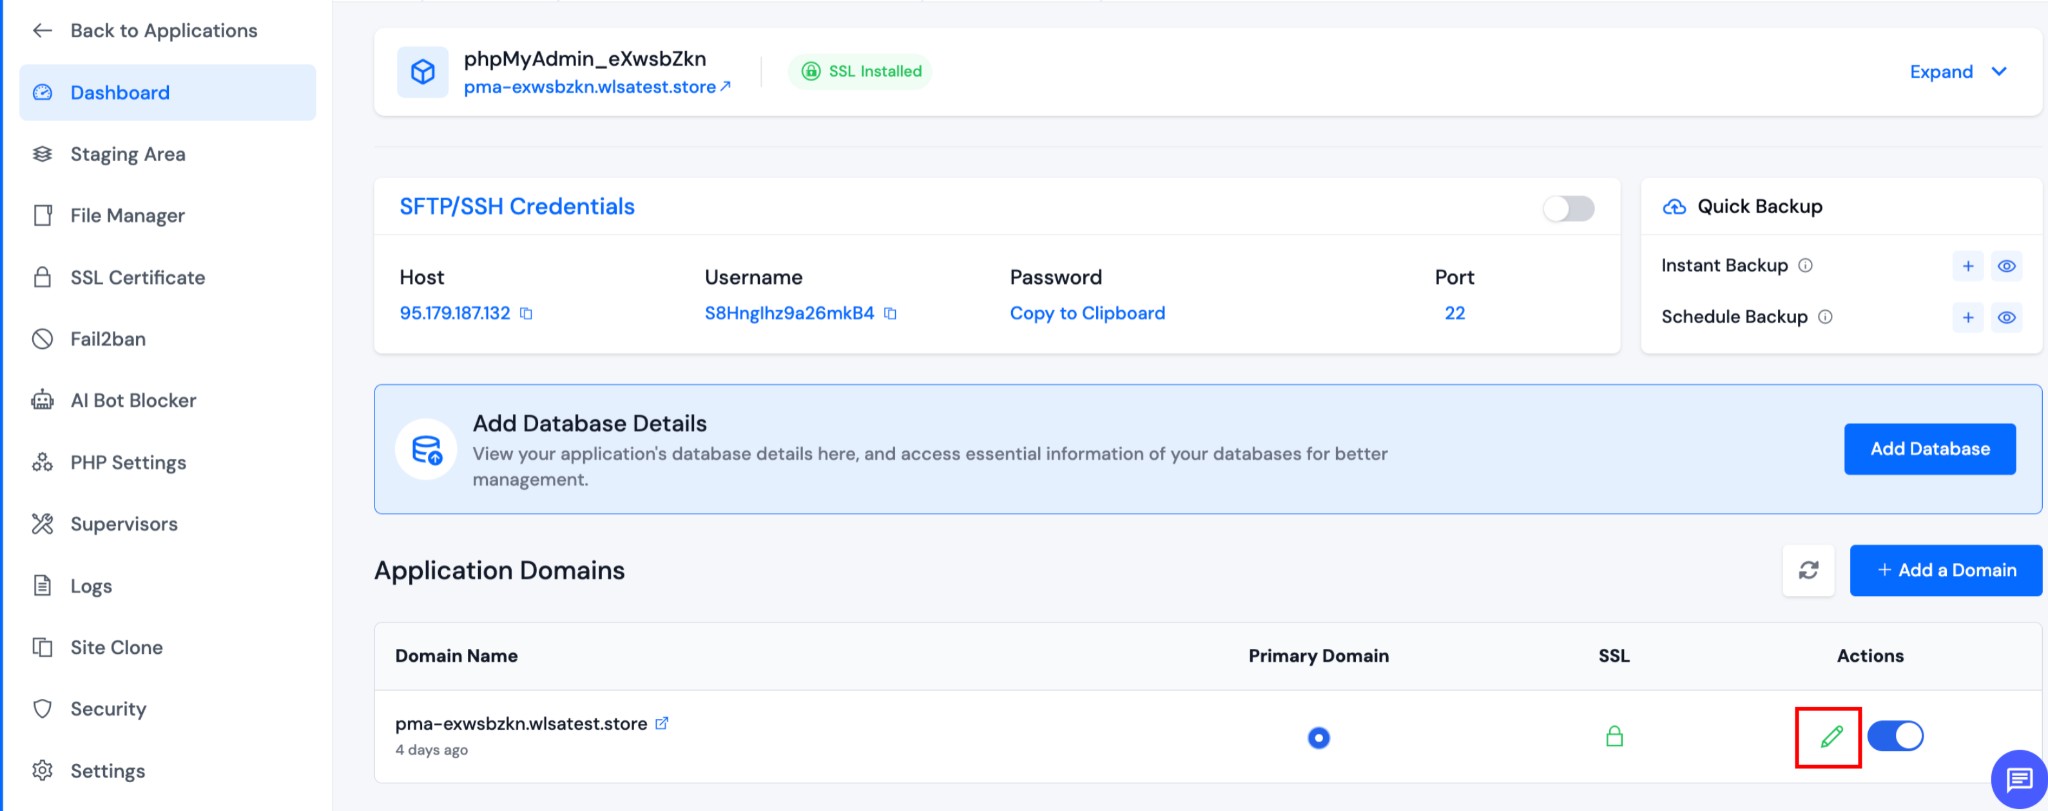Viewport: 2048px width, 811px height.
Task: Refresh the Application Domains list
Action: [x=1808, y=570]
